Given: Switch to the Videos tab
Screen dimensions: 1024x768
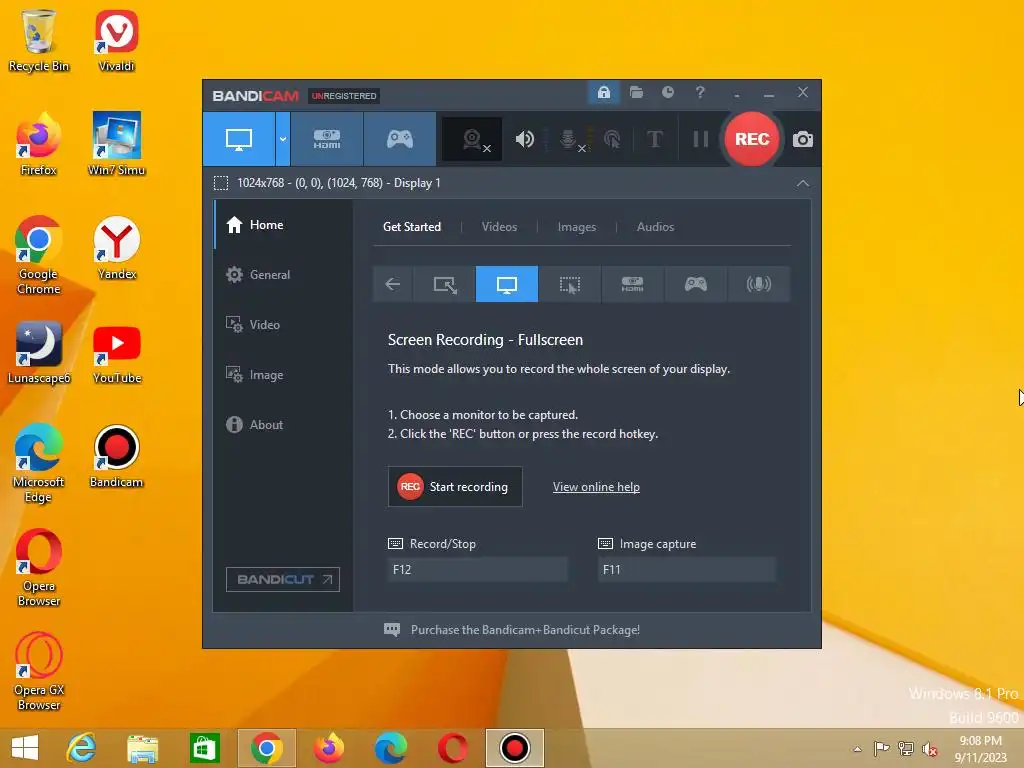Looking at the screenshot, I should coord(499,227).
